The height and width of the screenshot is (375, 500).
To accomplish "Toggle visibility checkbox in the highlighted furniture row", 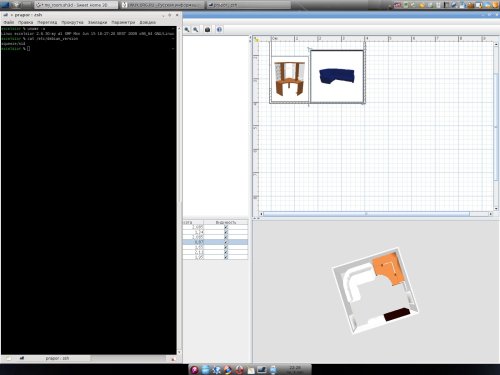I will coord(226,242).
